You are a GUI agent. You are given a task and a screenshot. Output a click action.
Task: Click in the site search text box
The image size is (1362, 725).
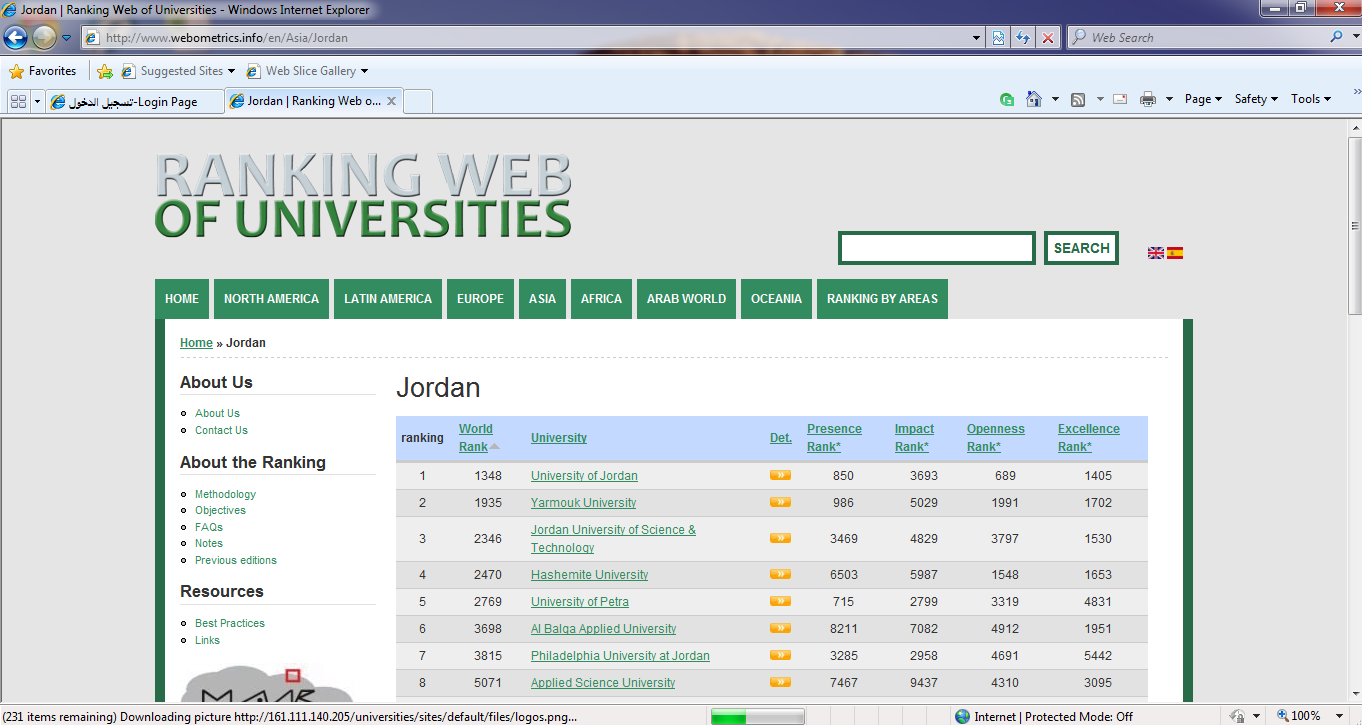(x=936, y=248)
